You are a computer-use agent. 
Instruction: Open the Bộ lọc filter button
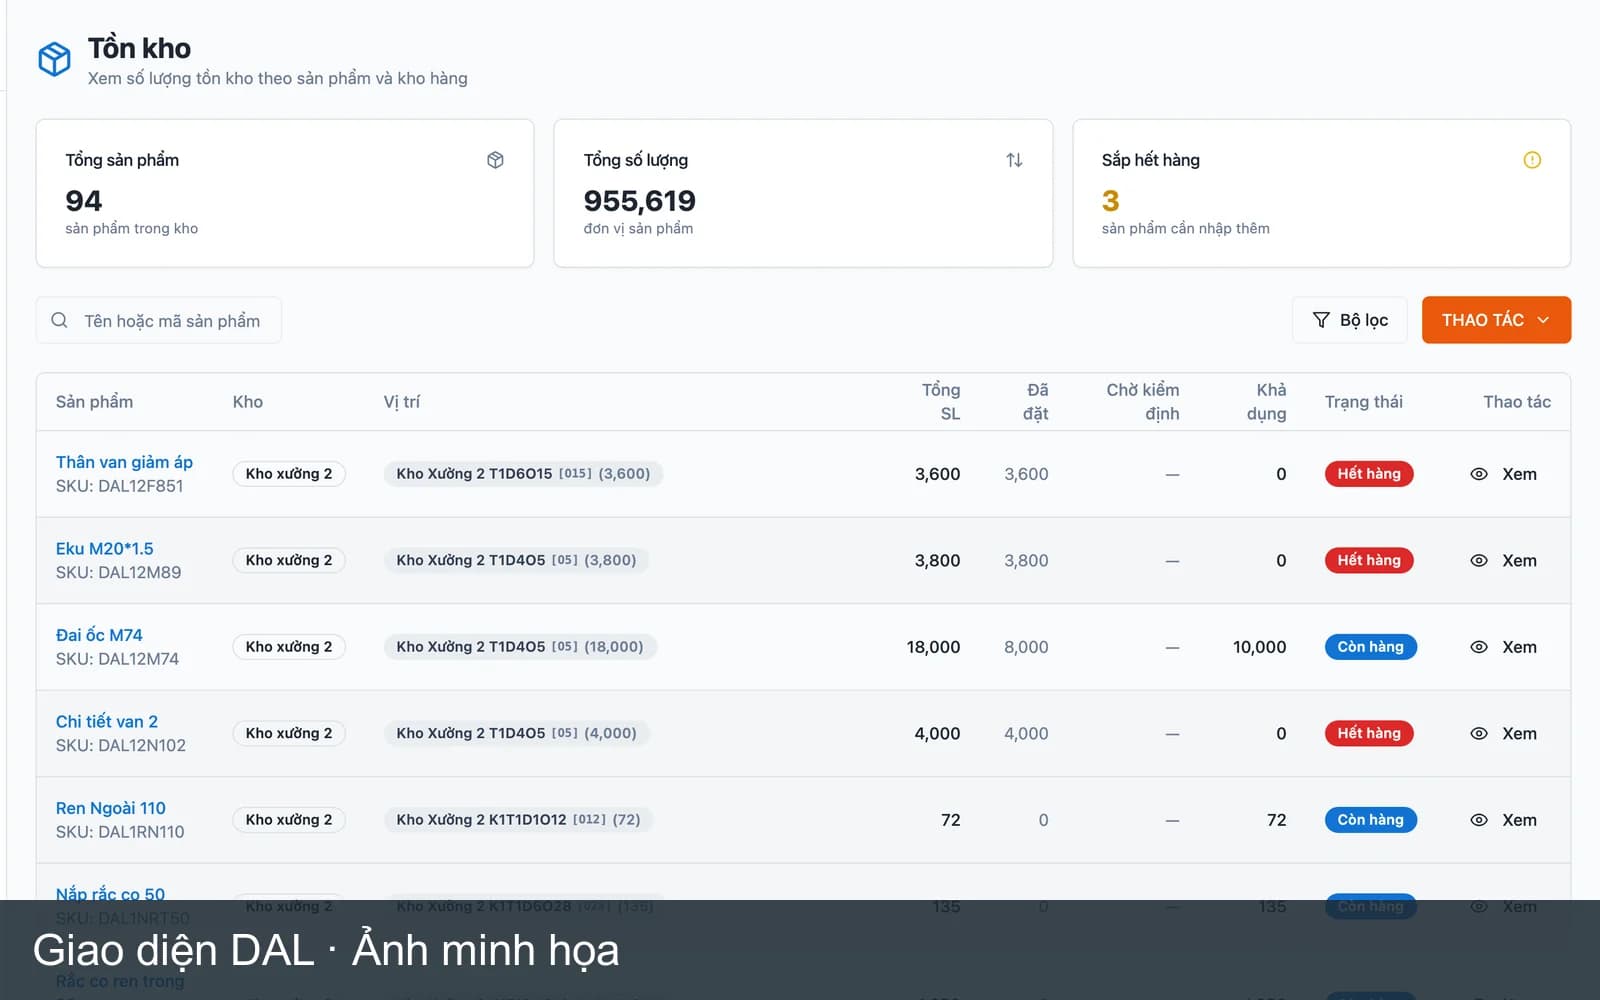pyautogui.click(x=1350, y=320)
